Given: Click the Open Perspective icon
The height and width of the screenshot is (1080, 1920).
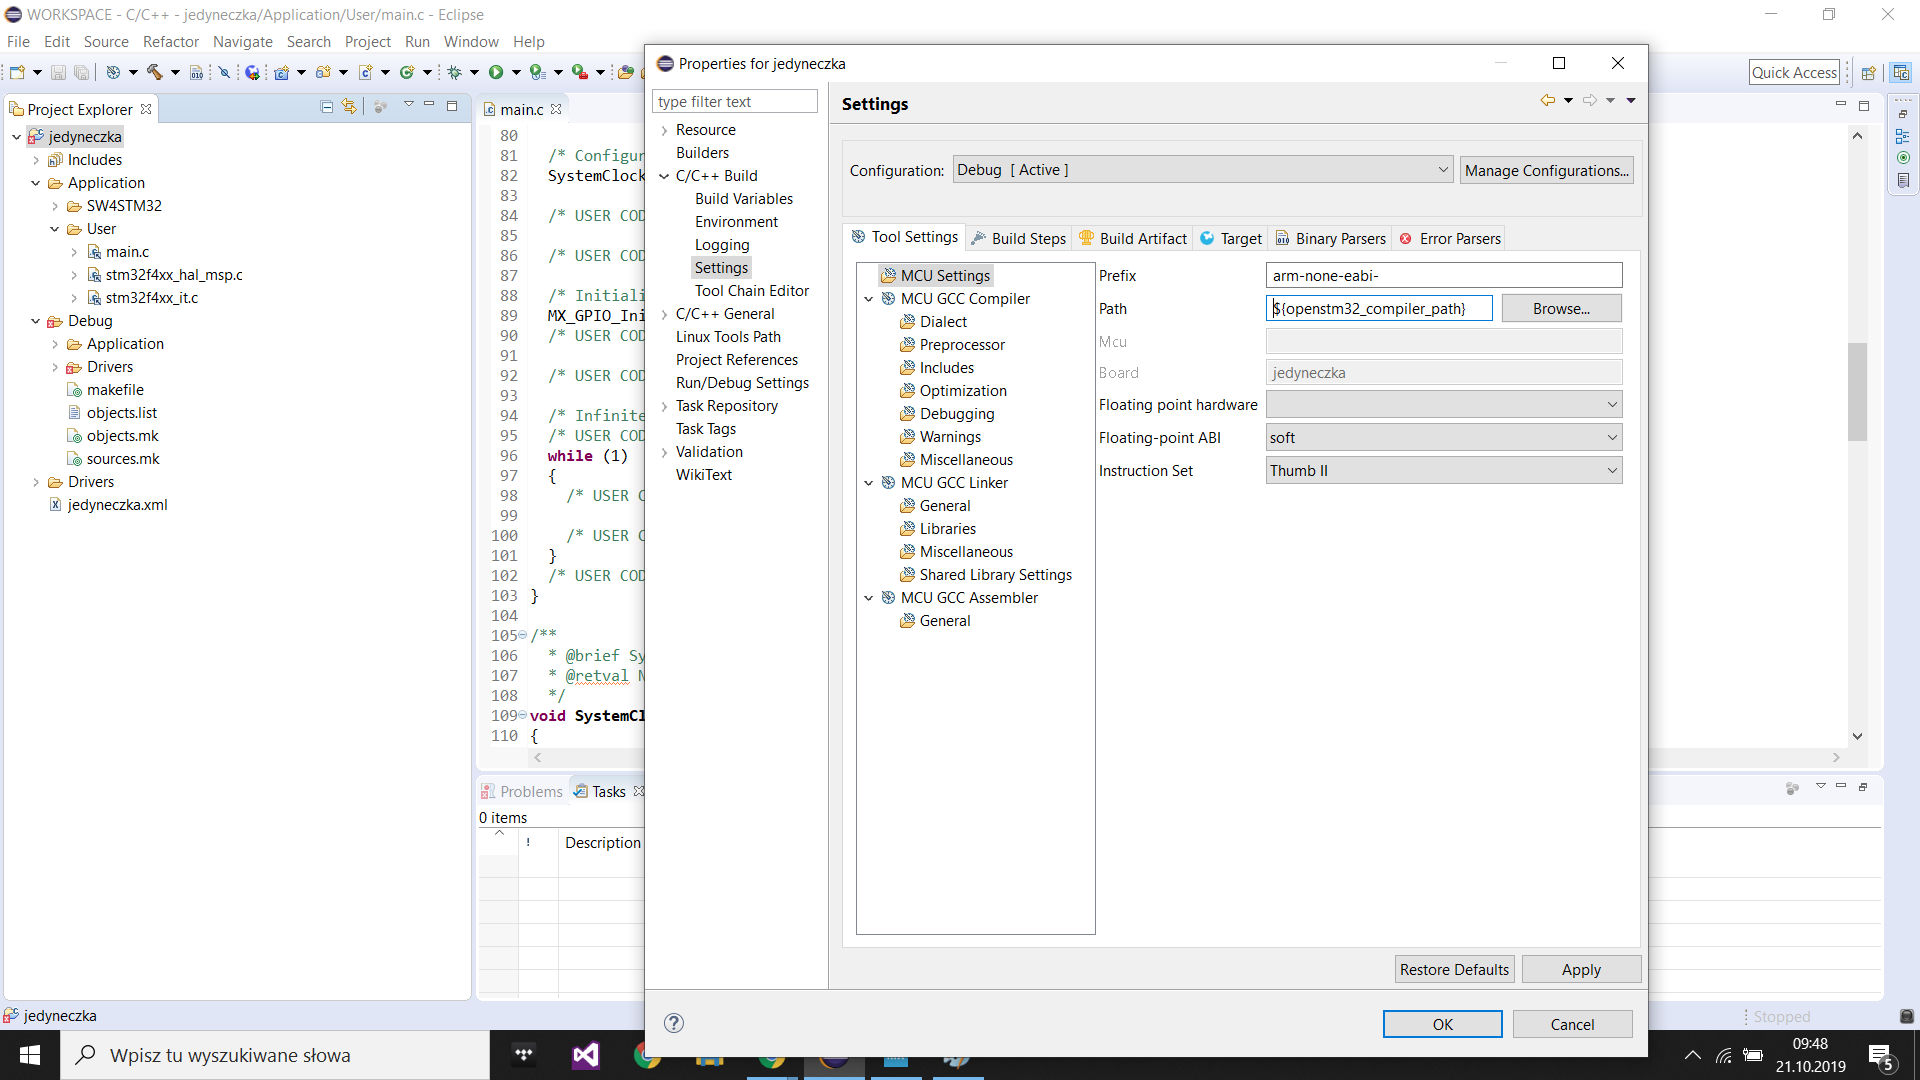Looking at the screenshot, I should pos(1868,72).
